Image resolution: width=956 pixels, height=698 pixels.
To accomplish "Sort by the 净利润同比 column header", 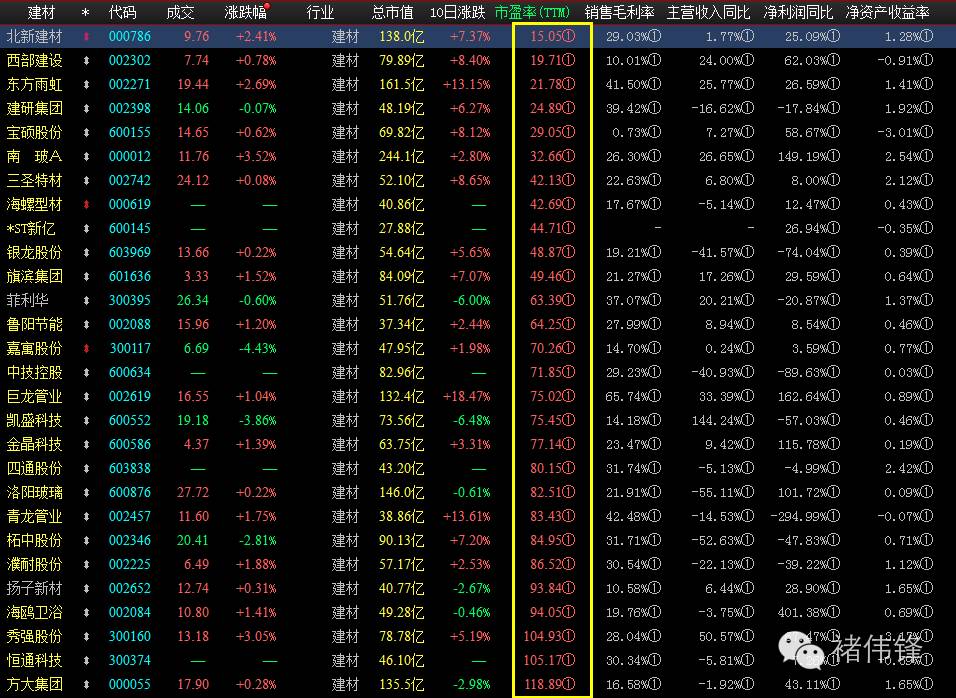I will pyautogui.click(x=798, y=12).
